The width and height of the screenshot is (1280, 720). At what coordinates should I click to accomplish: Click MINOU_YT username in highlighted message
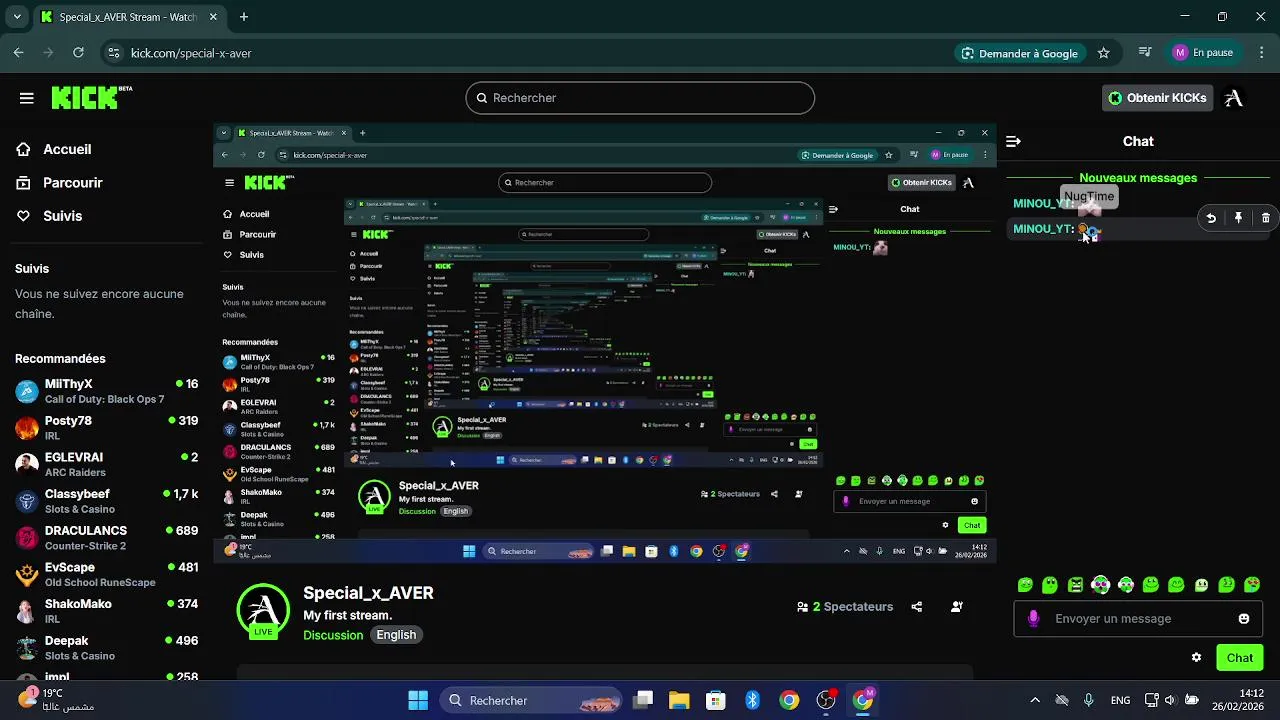pos(1043,229)
